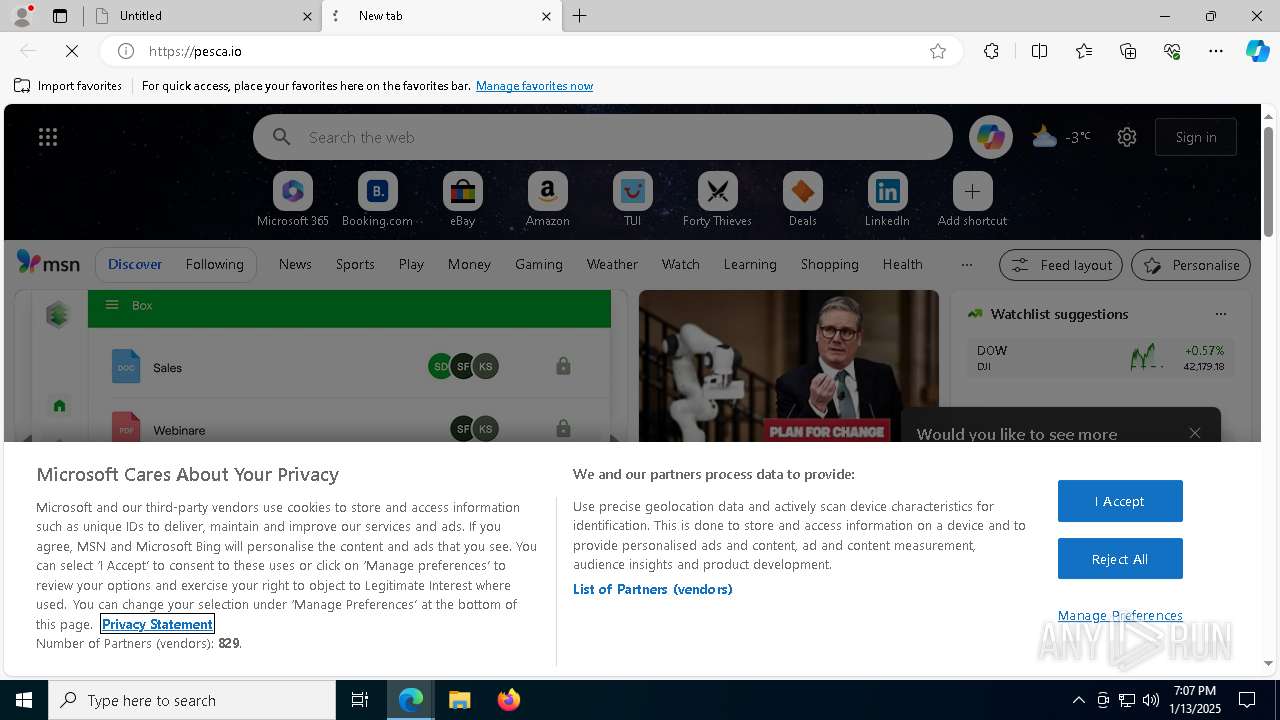Open Feed layout options
This screenshot has width=1280, height=720.
click(1061, 265)
